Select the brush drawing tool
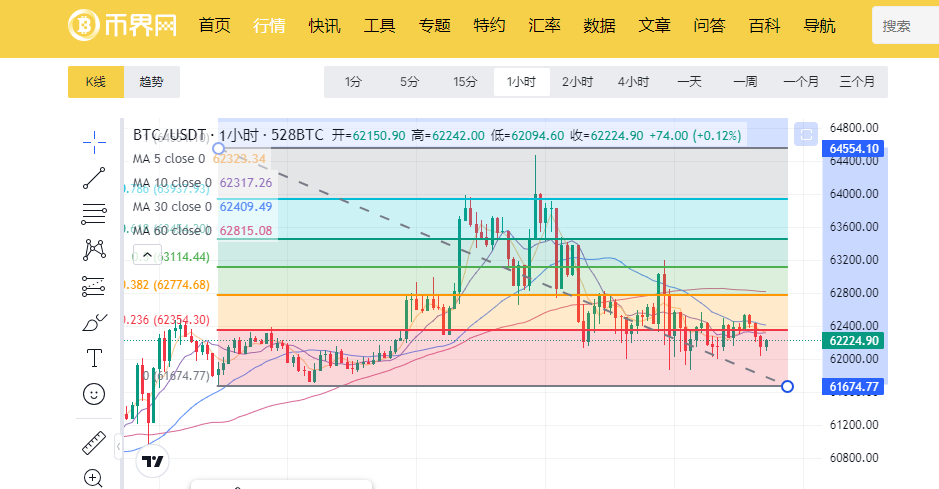 coord(94,322)
